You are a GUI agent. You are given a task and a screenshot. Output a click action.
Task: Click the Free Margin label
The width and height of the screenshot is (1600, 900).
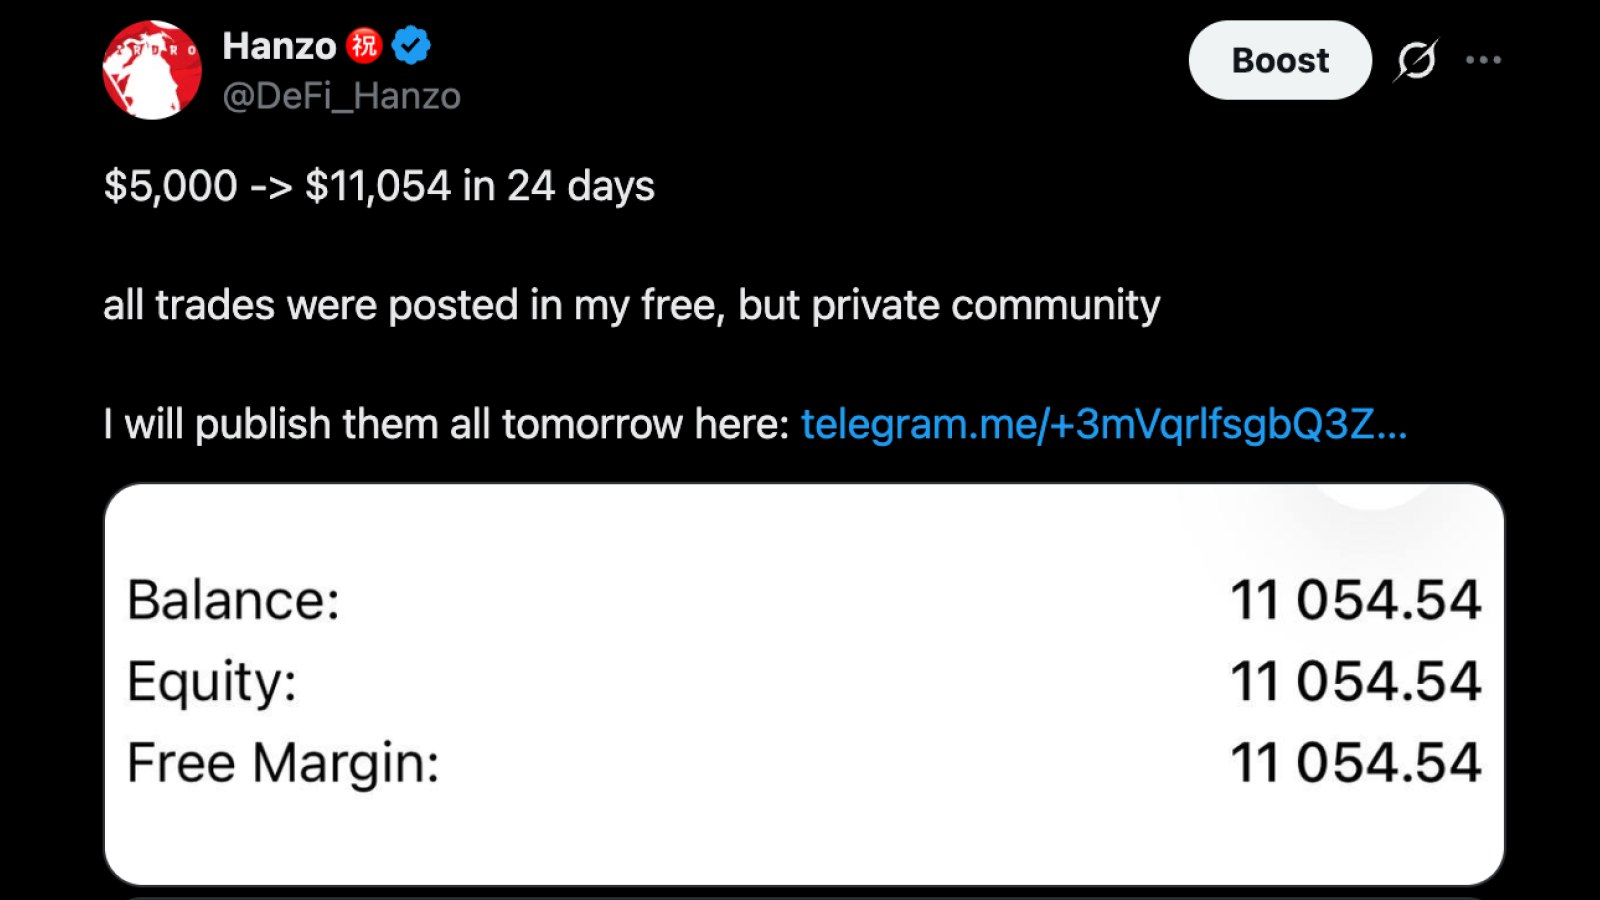point(283,764)
